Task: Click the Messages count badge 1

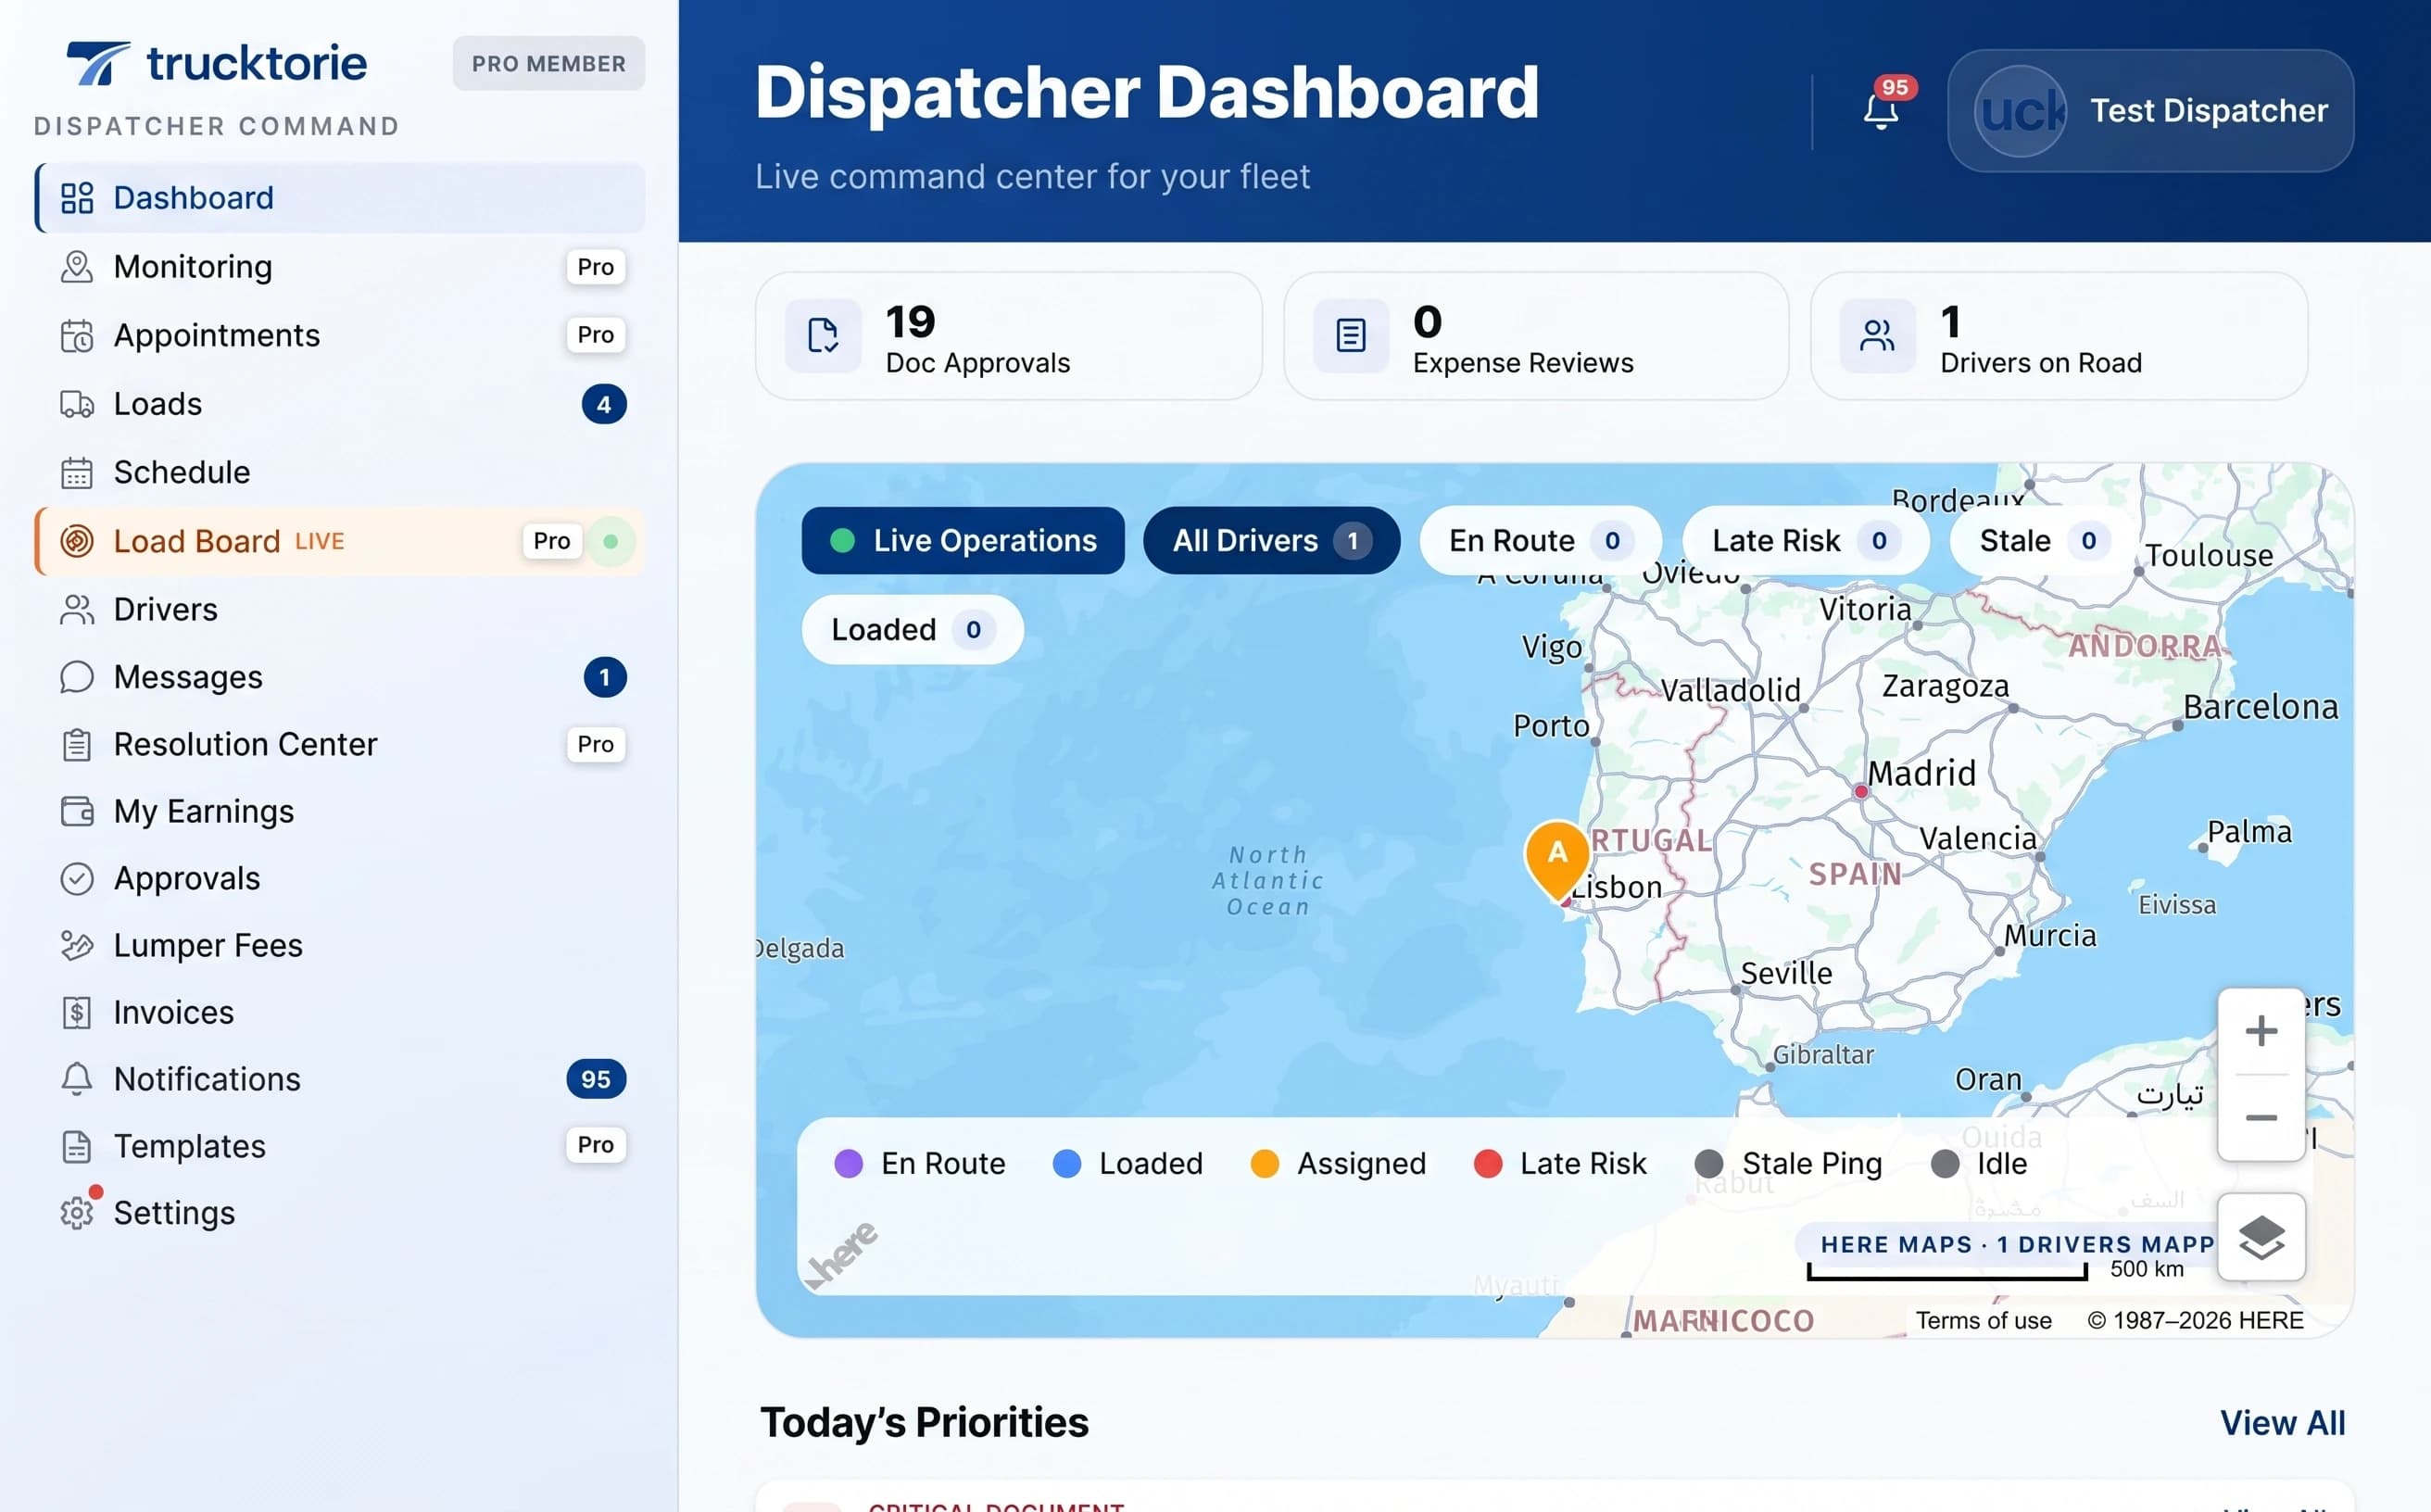Action: pyautogui.click(x=604, y=677)
